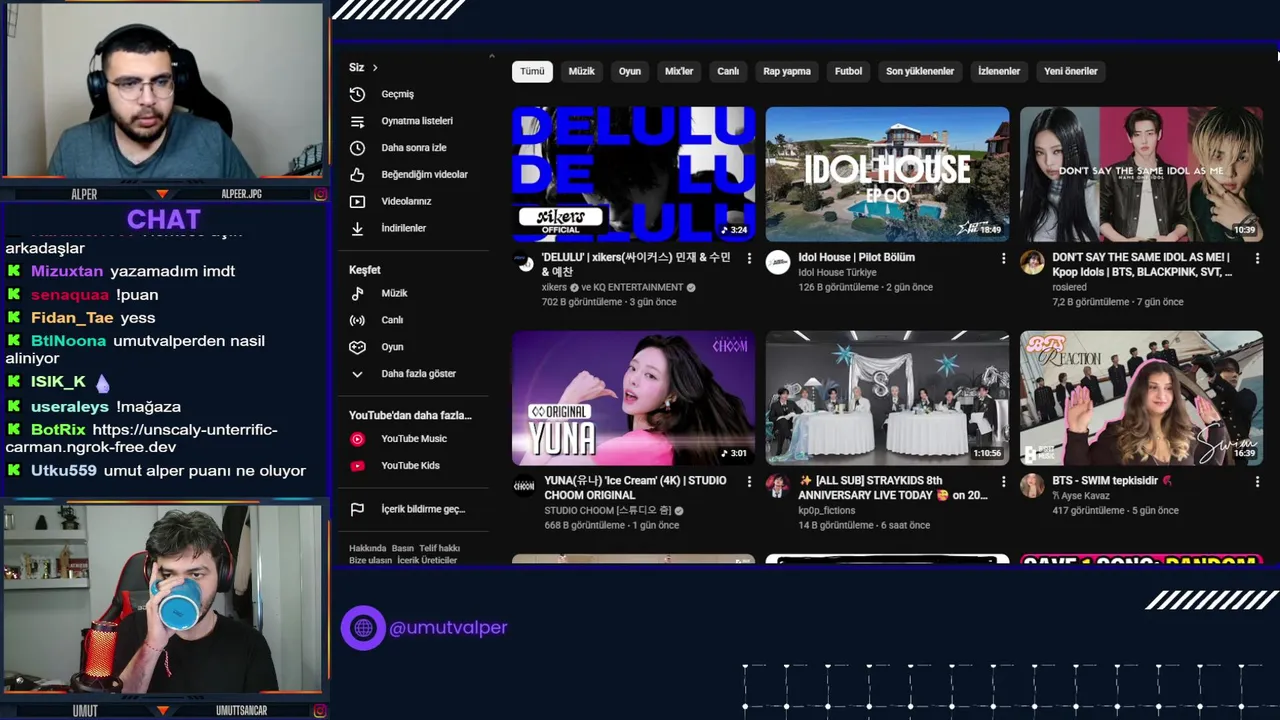This screenshot has width=1280, height=720.
Task: Select the Canlı filter chip
Action: click(728, 71)
